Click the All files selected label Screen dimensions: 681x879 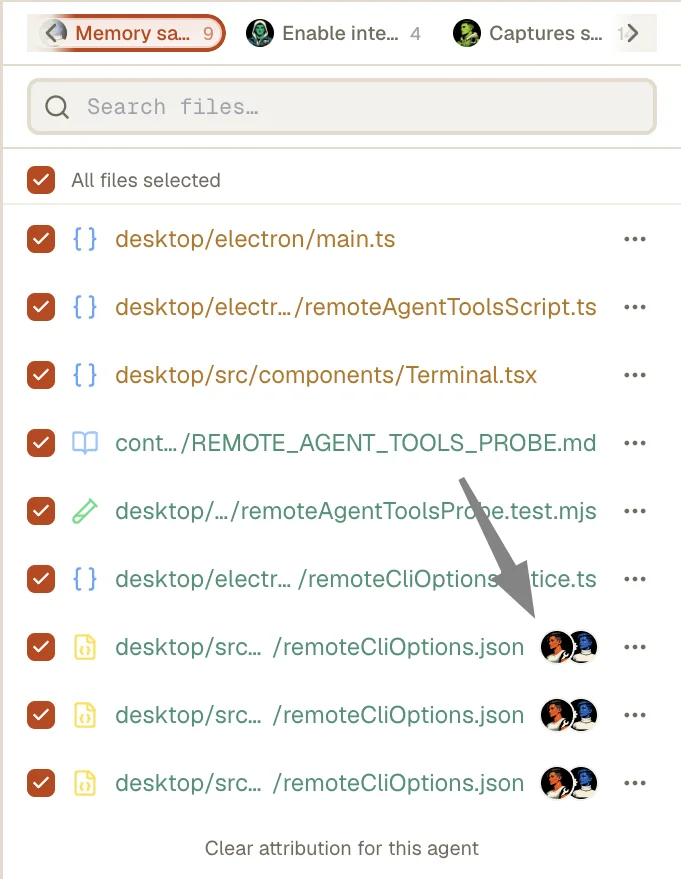pyautogui.click(x=146, y=180)
